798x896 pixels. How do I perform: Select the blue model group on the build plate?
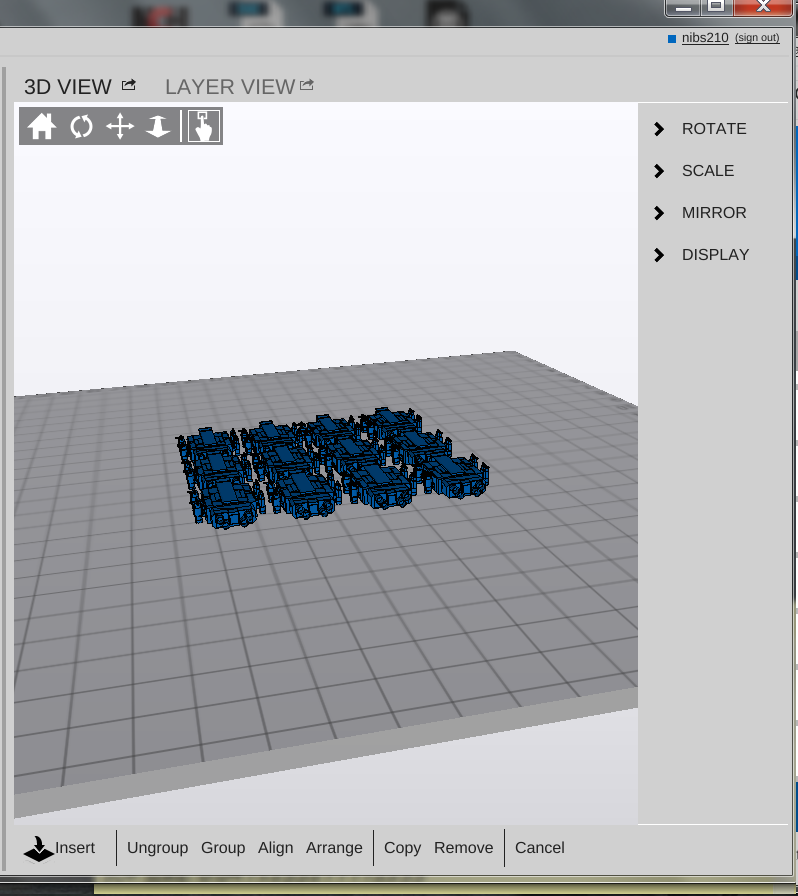pos(332,469)
